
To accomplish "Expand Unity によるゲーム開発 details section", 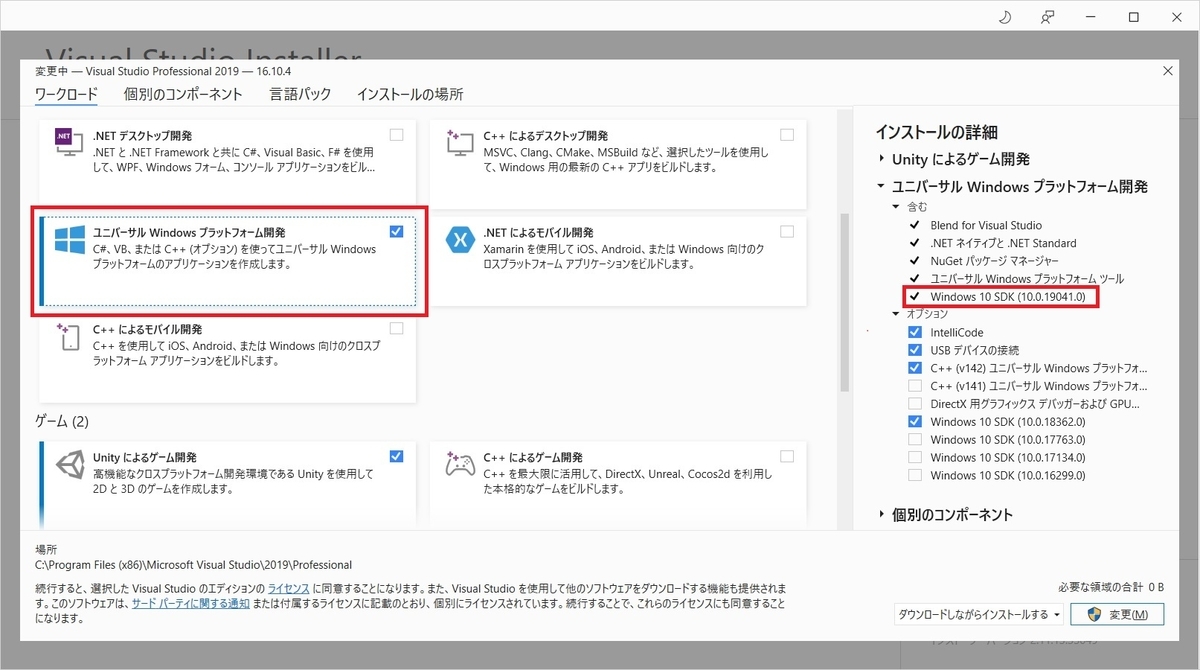I will tap(881, 159).
